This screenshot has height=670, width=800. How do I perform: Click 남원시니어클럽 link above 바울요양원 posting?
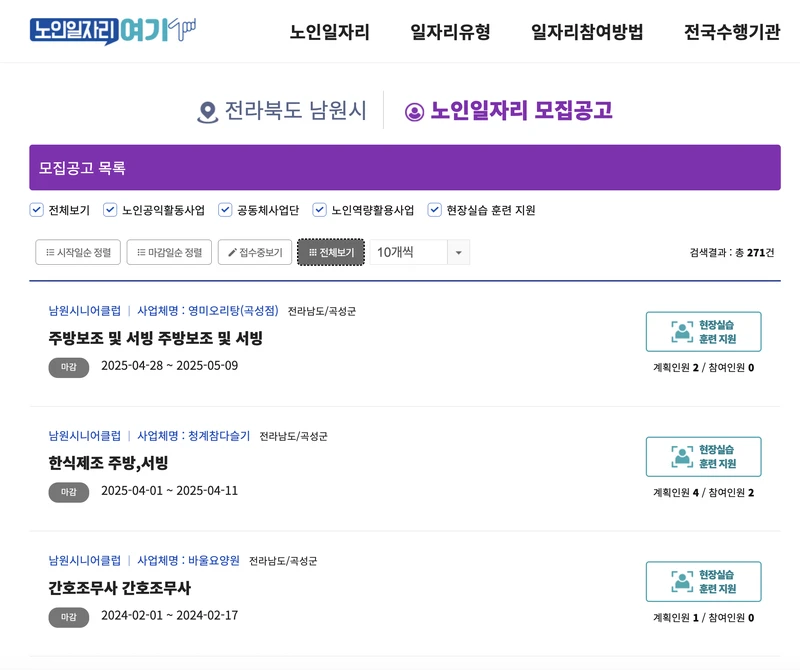coord(85,560)
